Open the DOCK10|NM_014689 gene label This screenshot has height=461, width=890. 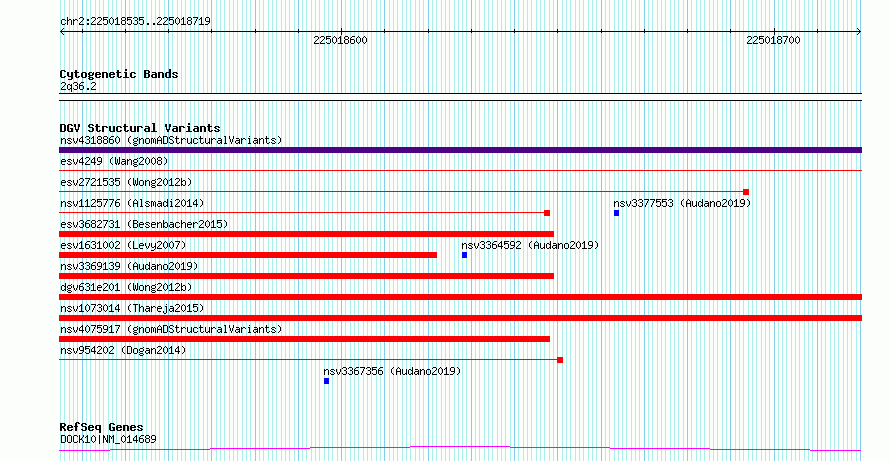(108, 439)
